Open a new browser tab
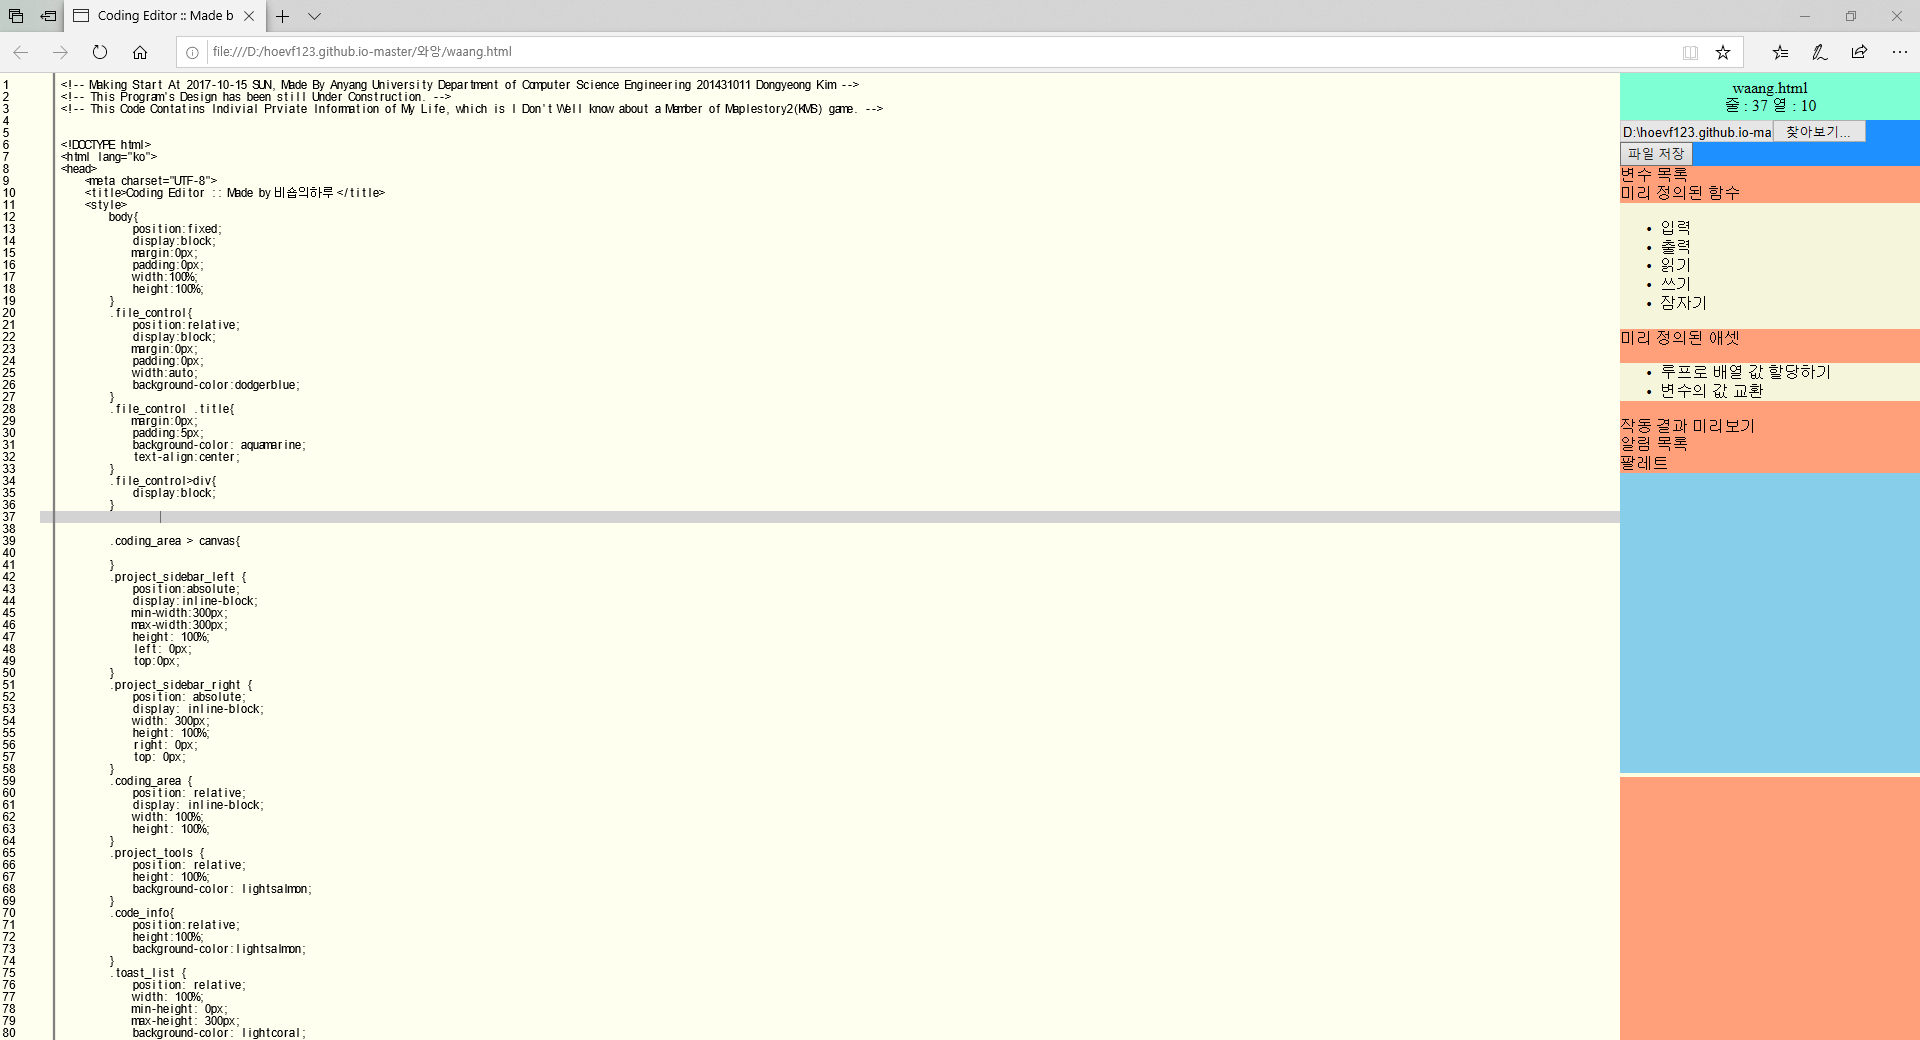1920x1040 pixels. [x=283, y=17]
